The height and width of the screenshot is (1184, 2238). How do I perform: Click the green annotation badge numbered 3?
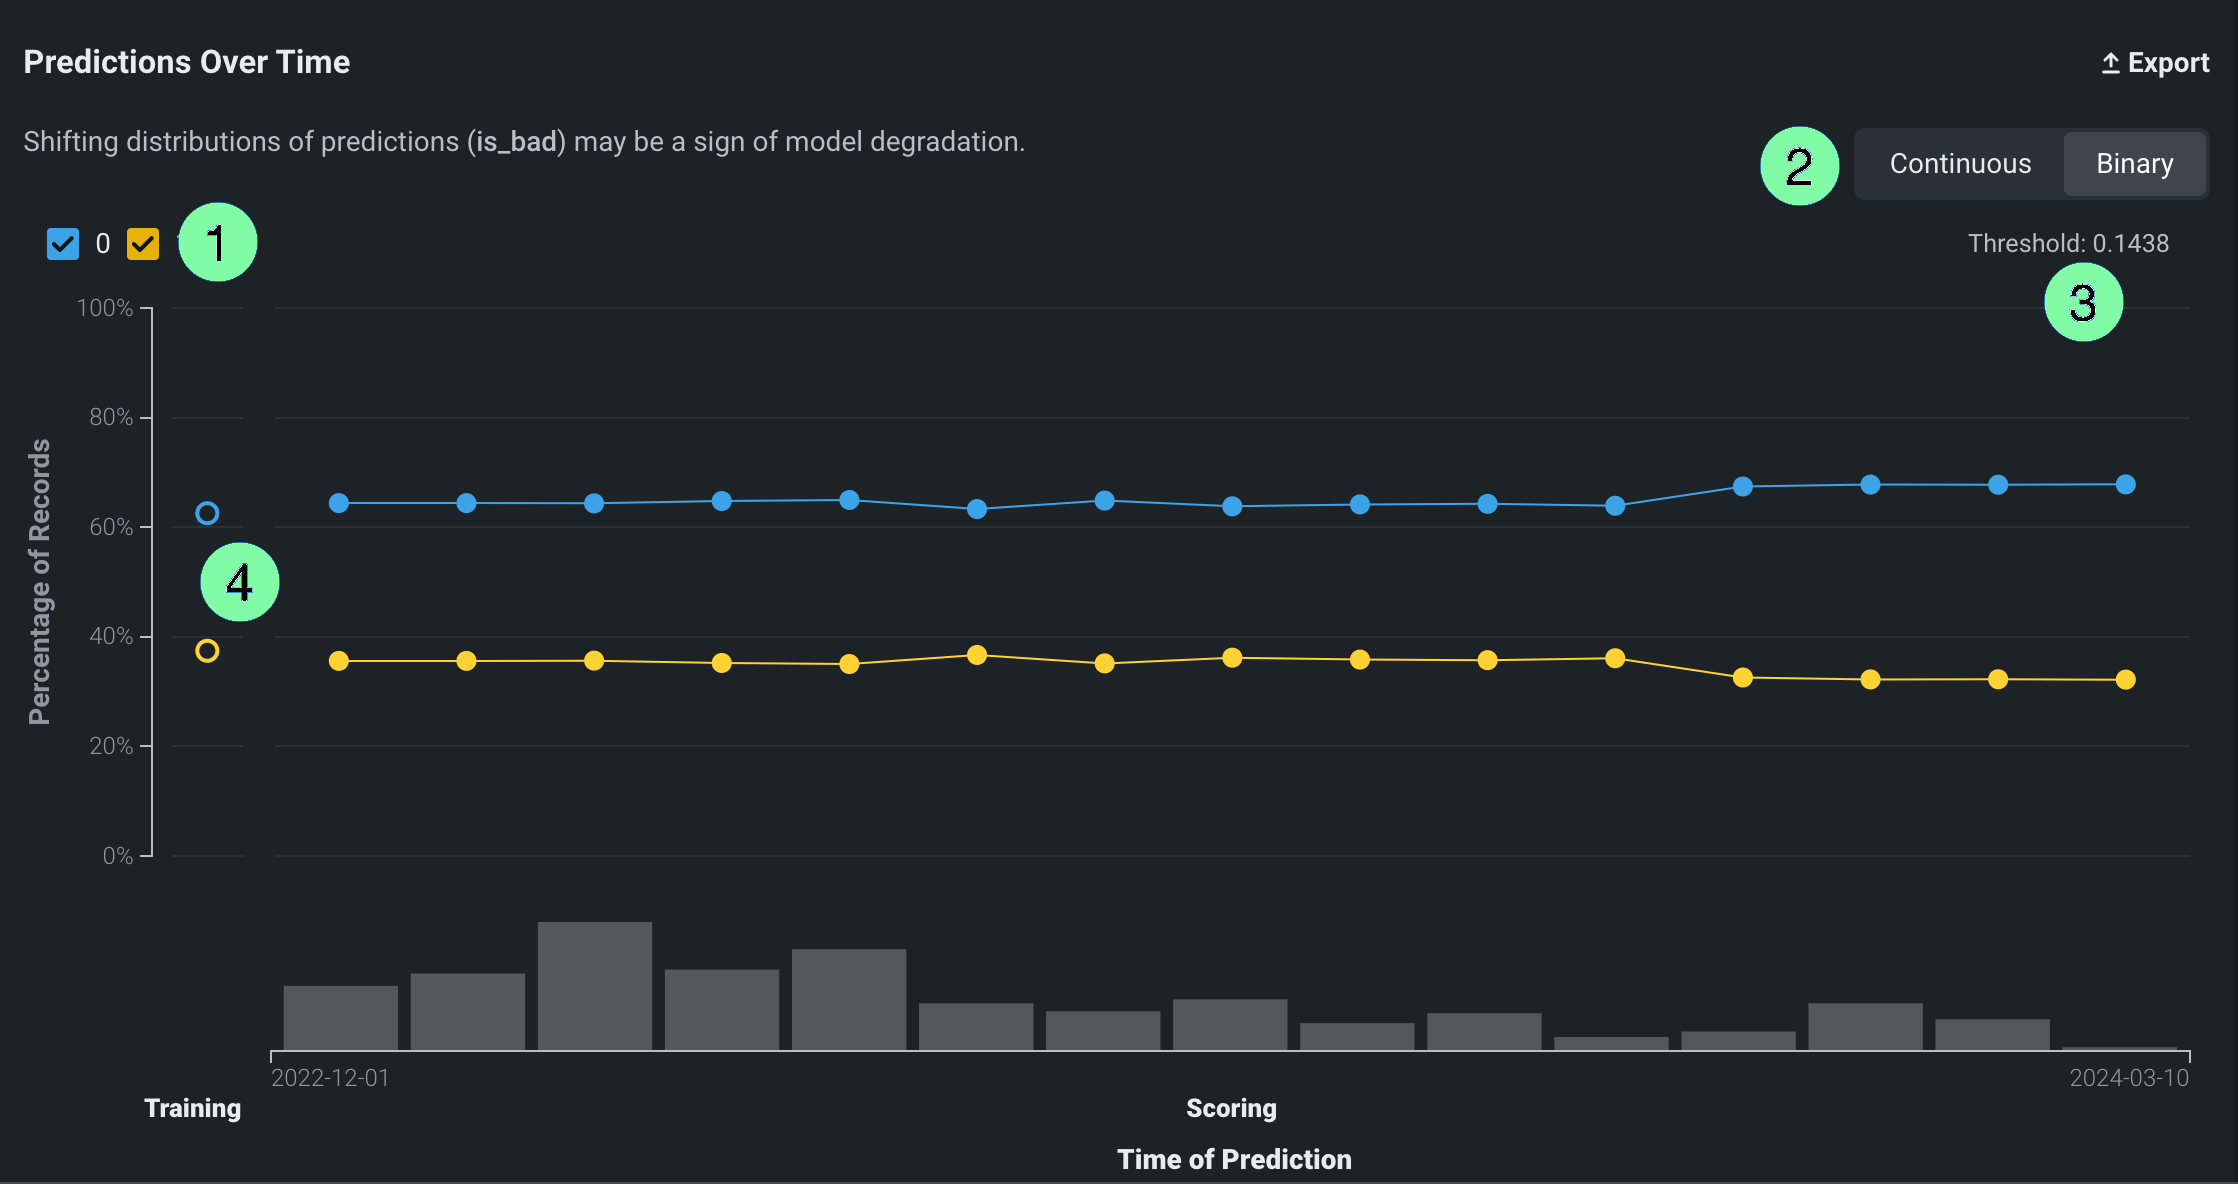coord(2083,302)
